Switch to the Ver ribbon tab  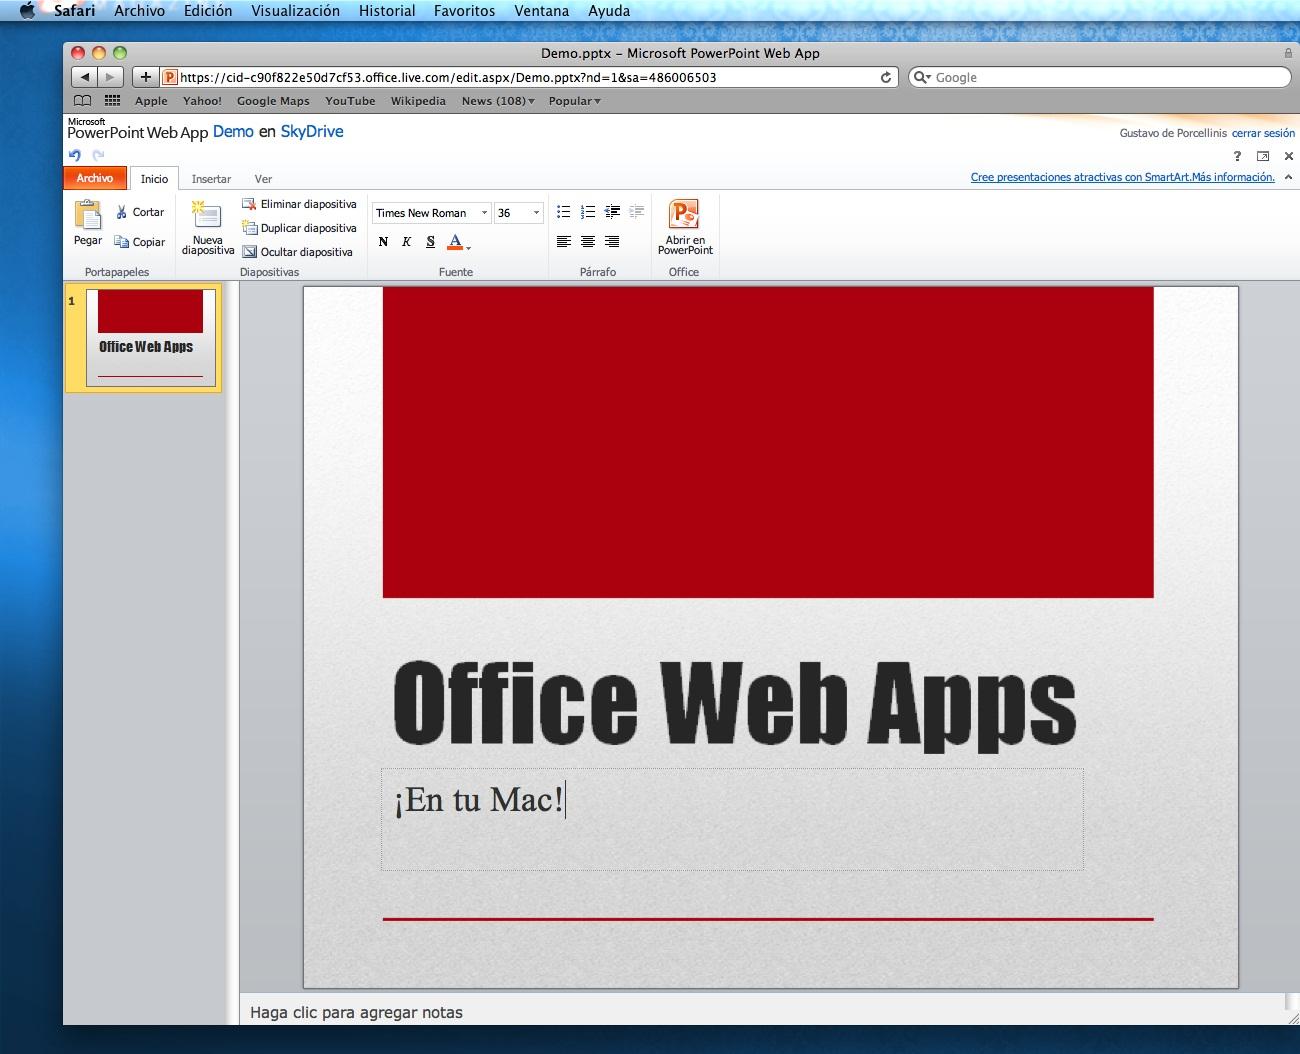[263, 179]
